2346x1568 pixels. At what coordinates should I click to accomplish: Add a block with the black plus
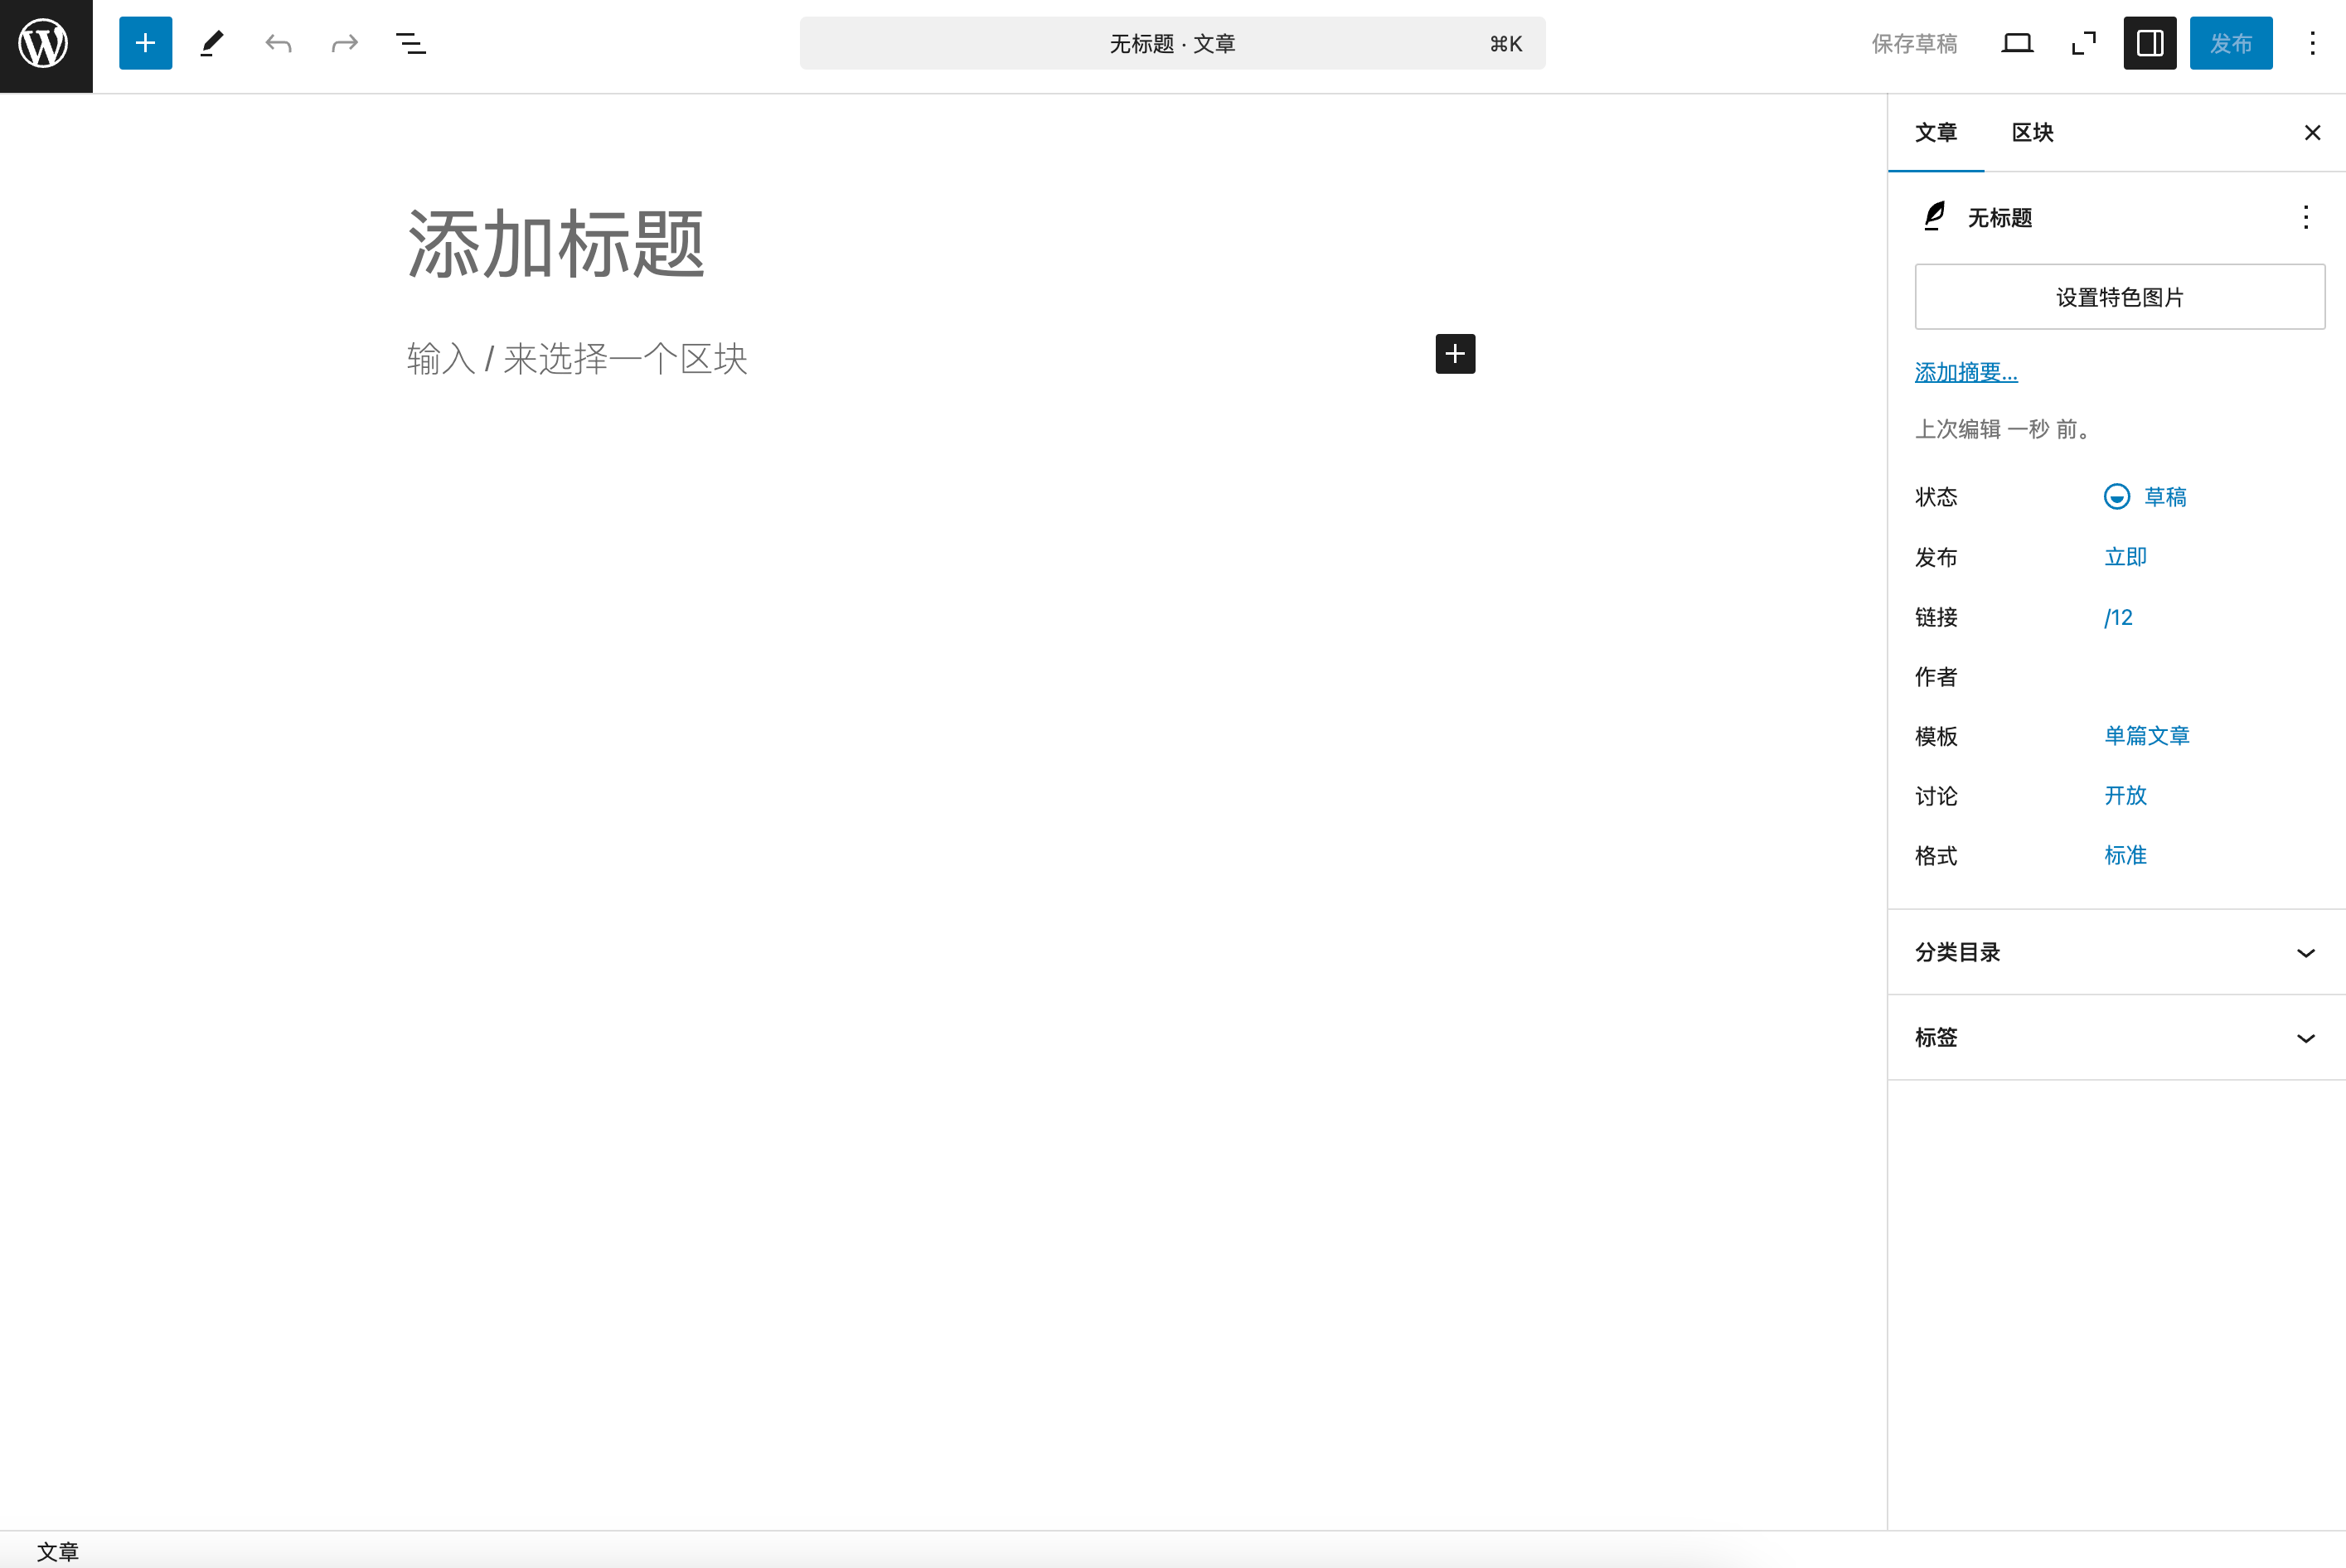1455,354
